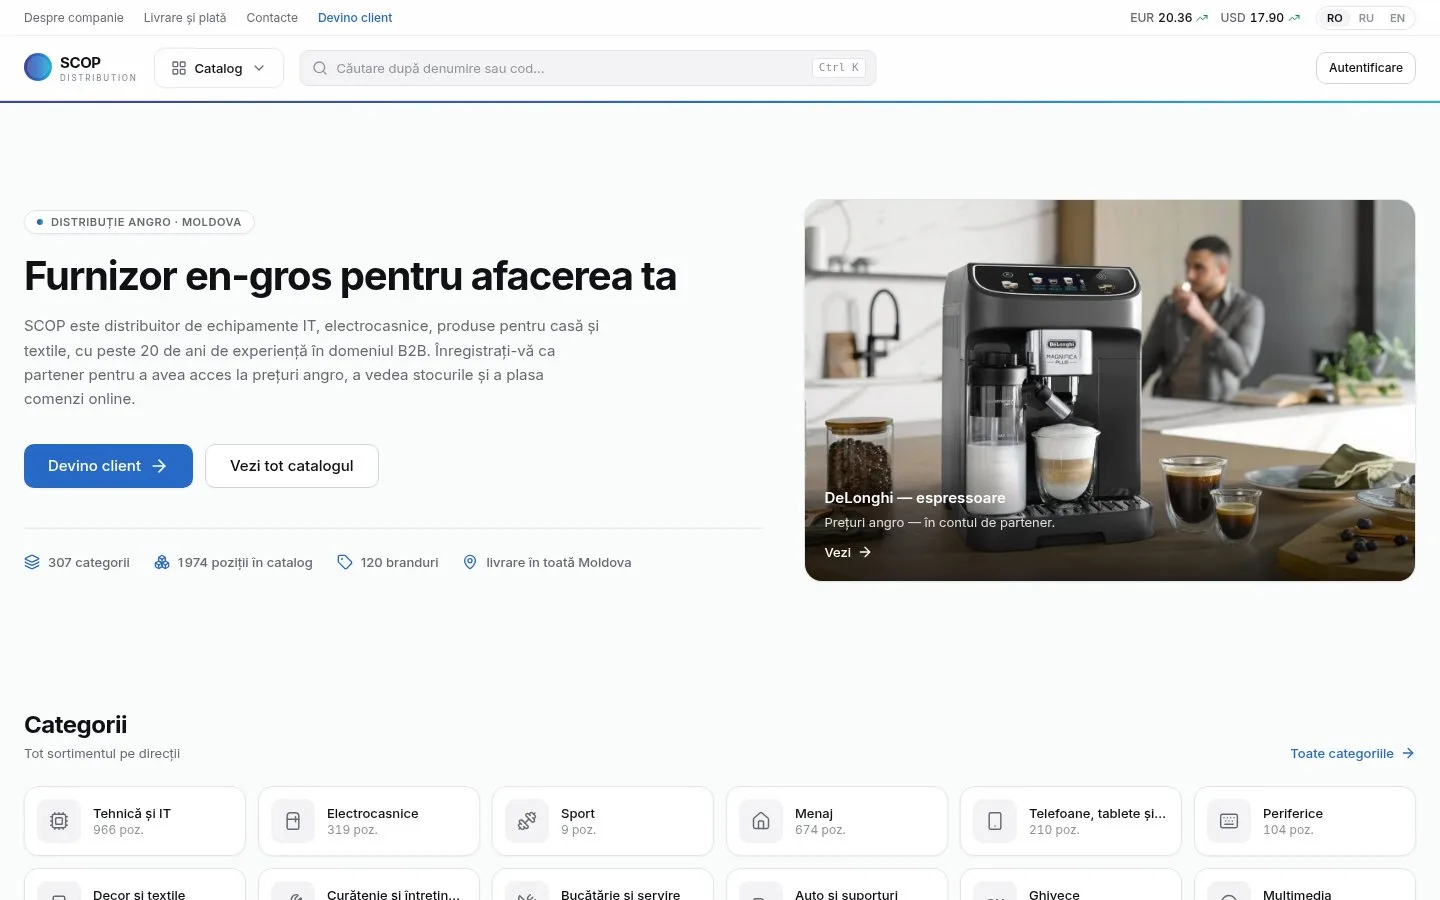
Task: Switch language to RO
Action: (x=1335, y=18)
